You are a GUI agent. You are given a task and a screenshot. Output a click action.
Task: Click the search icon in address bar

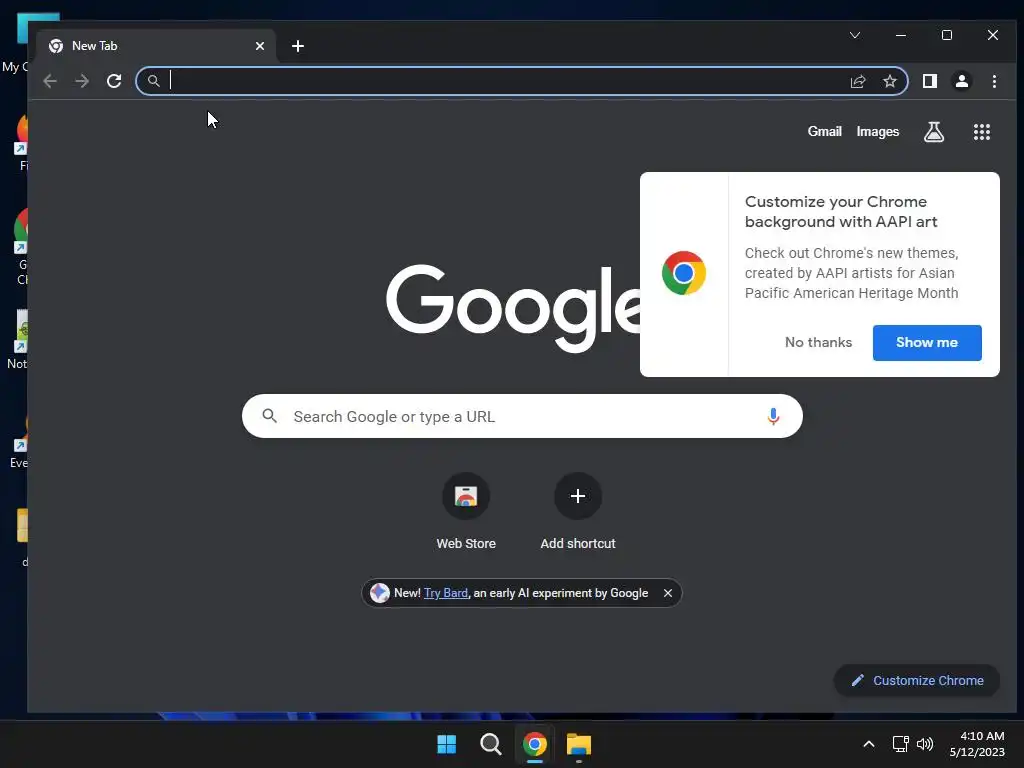point(153,81)
